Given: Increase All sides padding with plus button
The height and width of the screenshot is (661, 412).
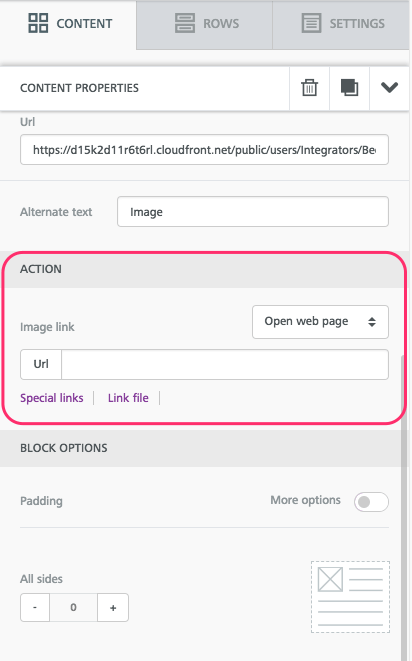Looking at the screenshot, I should 113,607.
